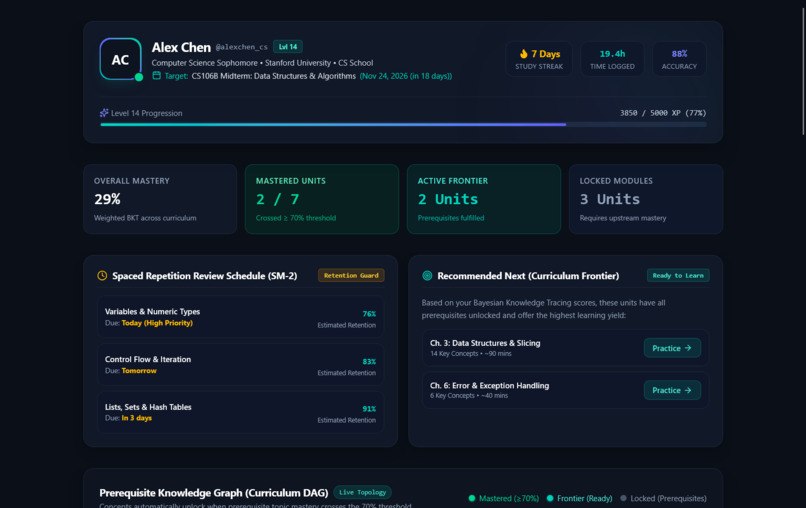Screen dimensions: 806x508
Task: Practice Ch. 6: Error & Exception Handling
Action: click(x=672, y=390)
